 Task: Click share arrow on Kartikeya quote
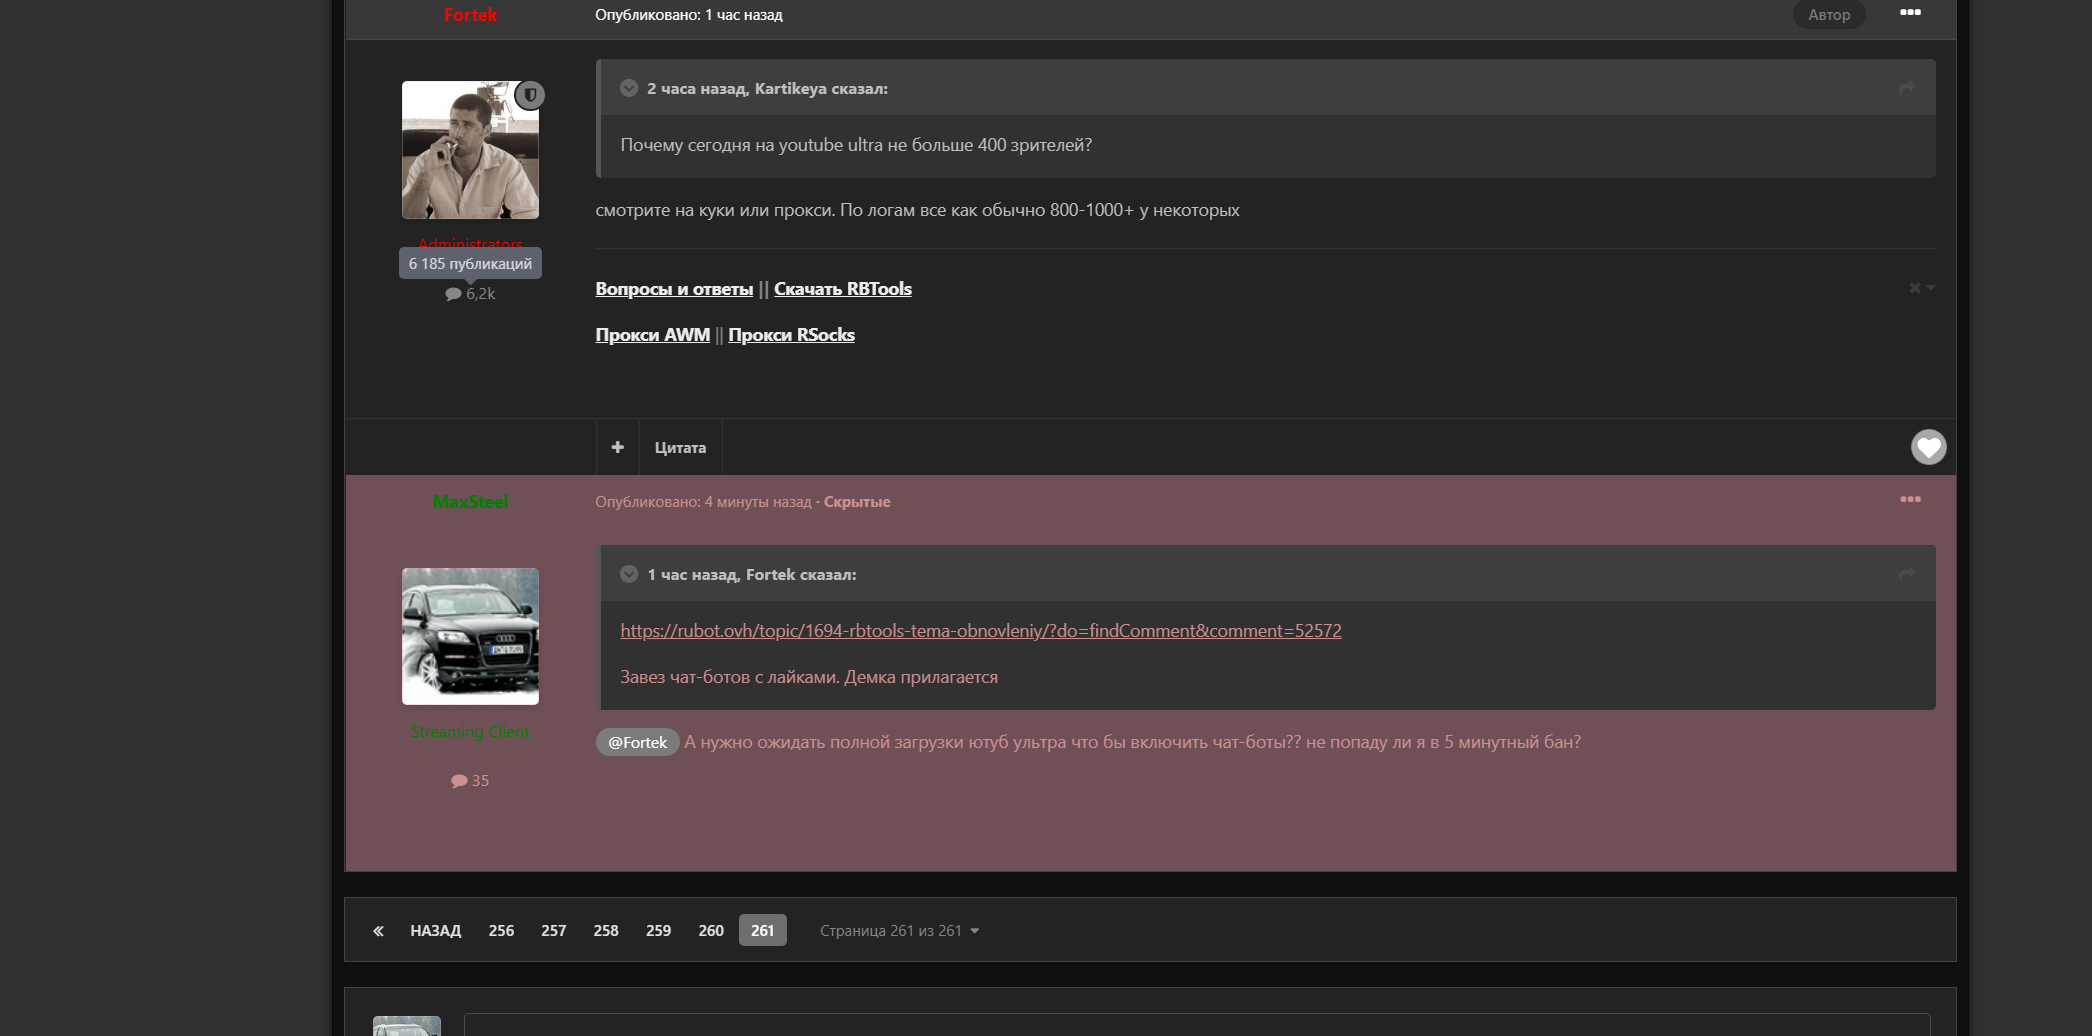1906,89
